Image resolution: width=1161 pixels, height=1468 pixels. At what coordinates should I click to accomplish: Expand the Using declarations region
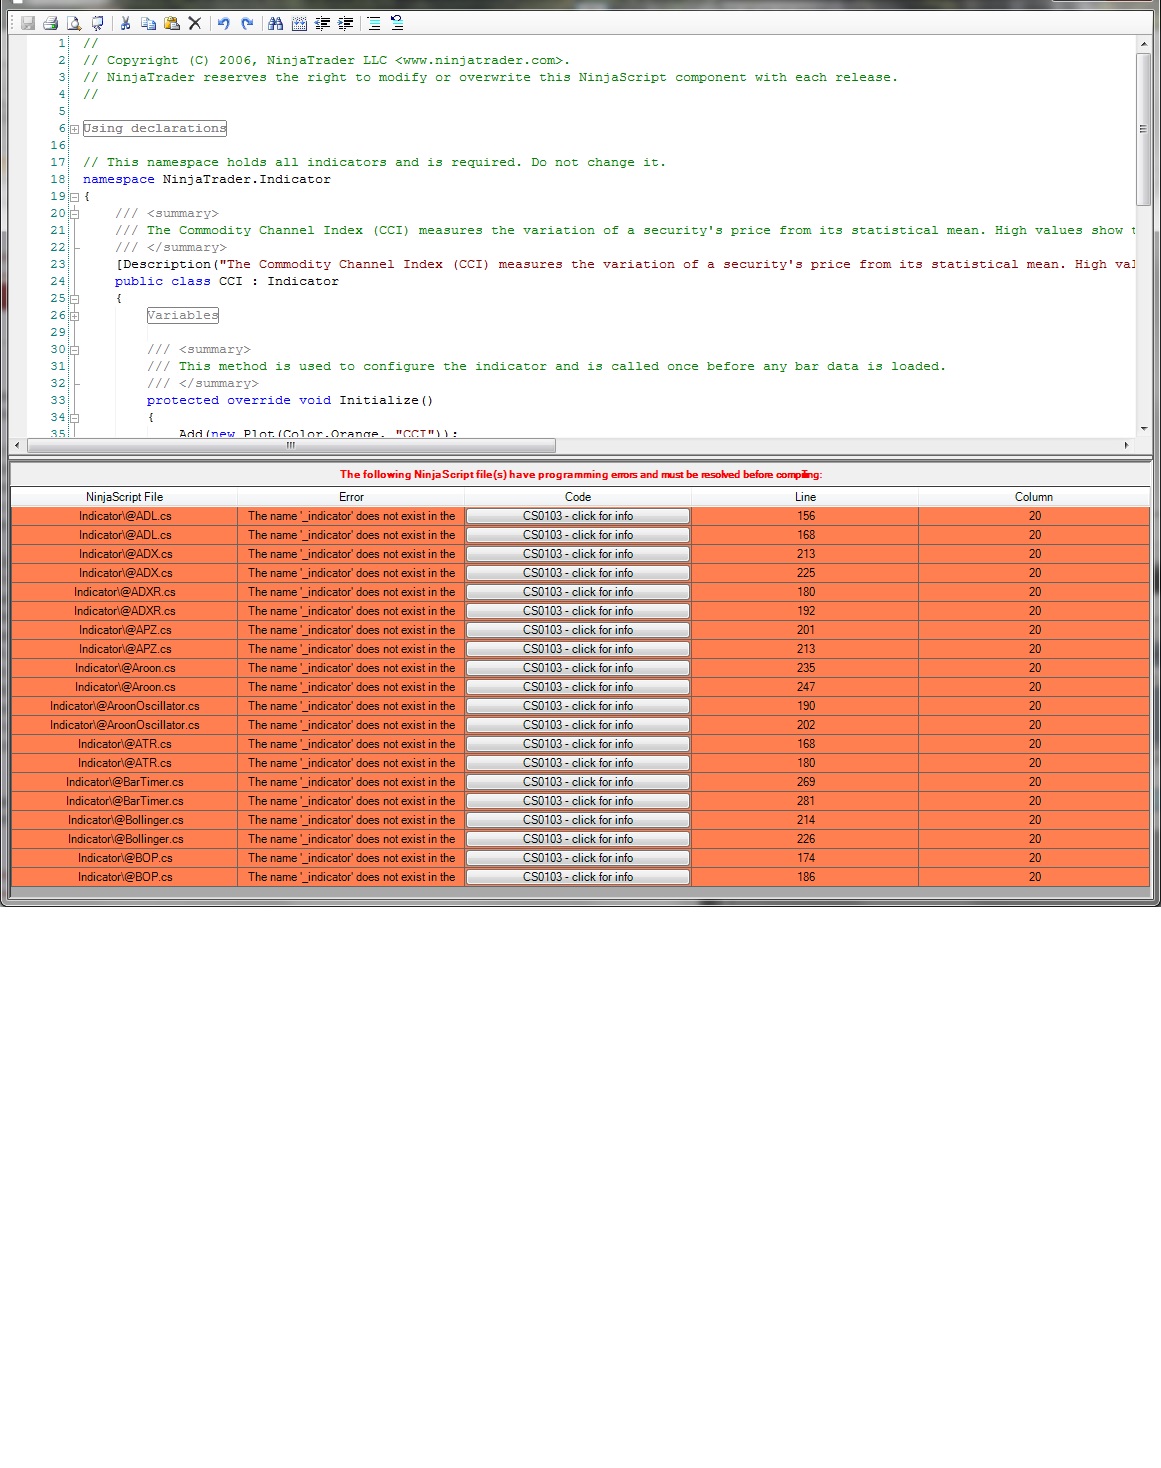click(74, 129)
